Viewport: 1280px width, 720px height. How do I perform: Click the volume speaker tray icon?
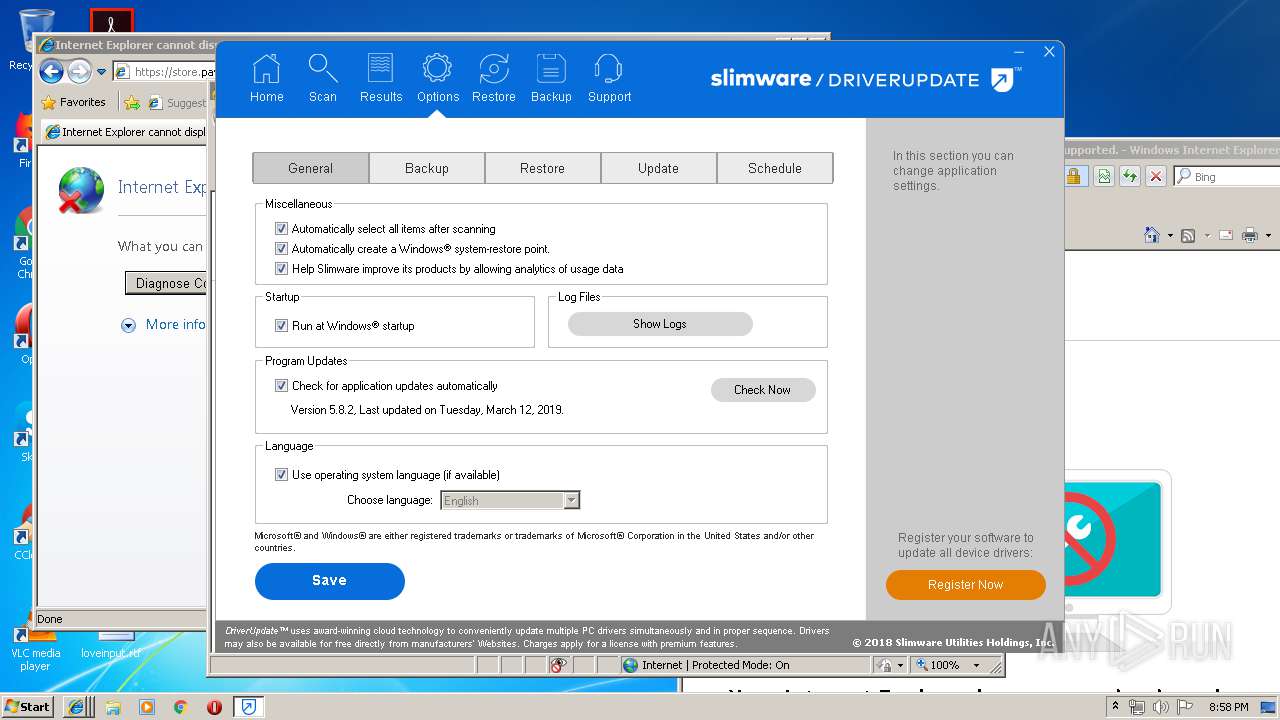[x=1160, y=707]
